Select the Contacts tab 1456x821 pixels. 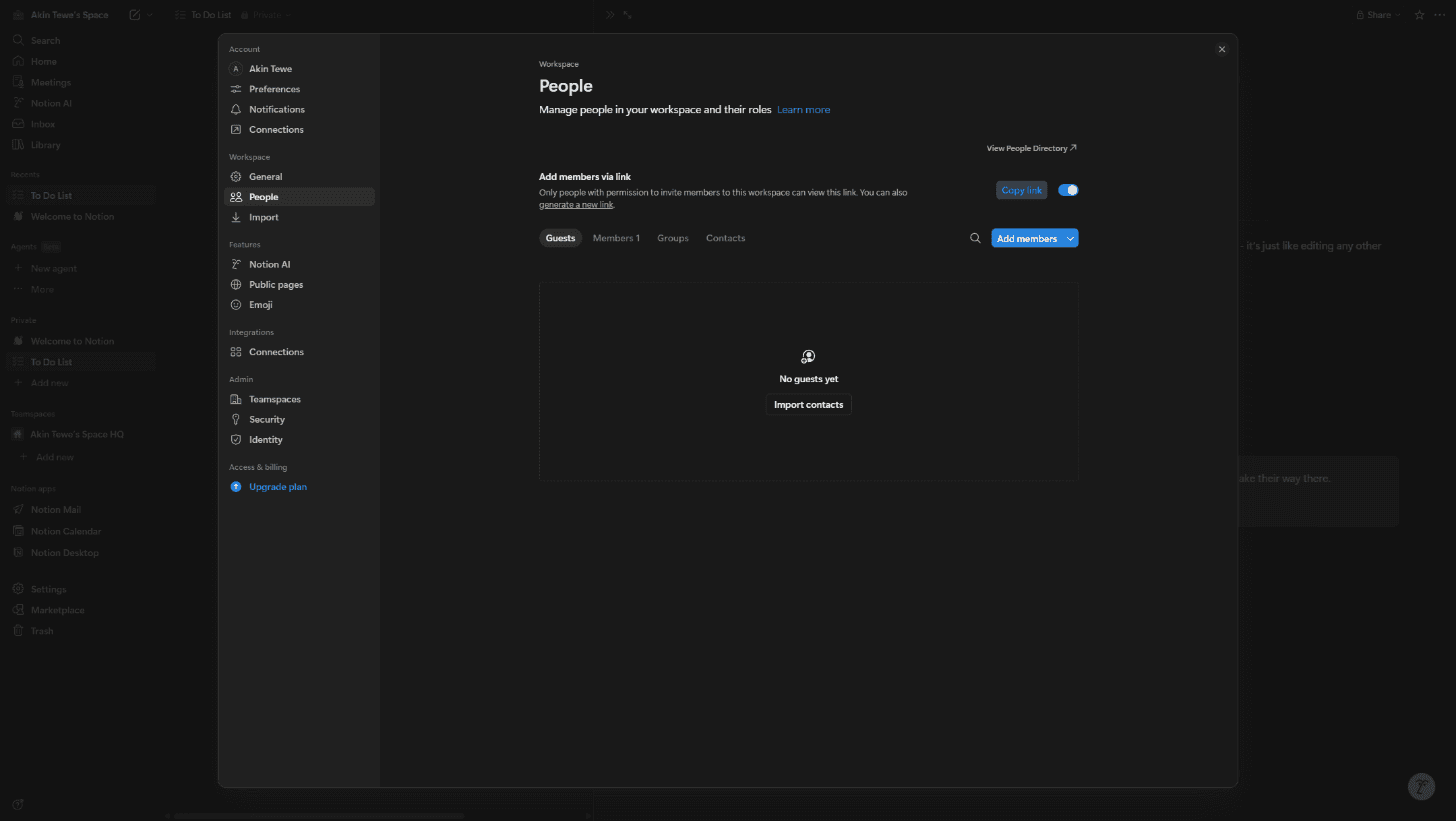[x=725, y=238]
